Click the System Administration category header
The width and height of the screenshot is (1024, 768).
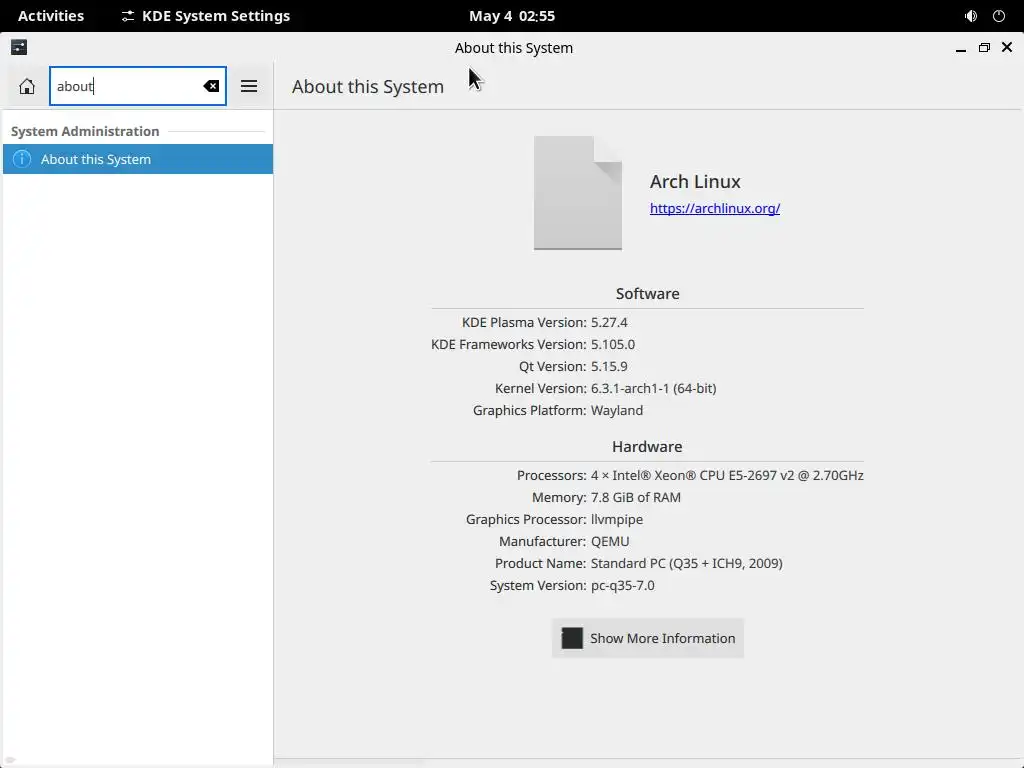(85, 131)
